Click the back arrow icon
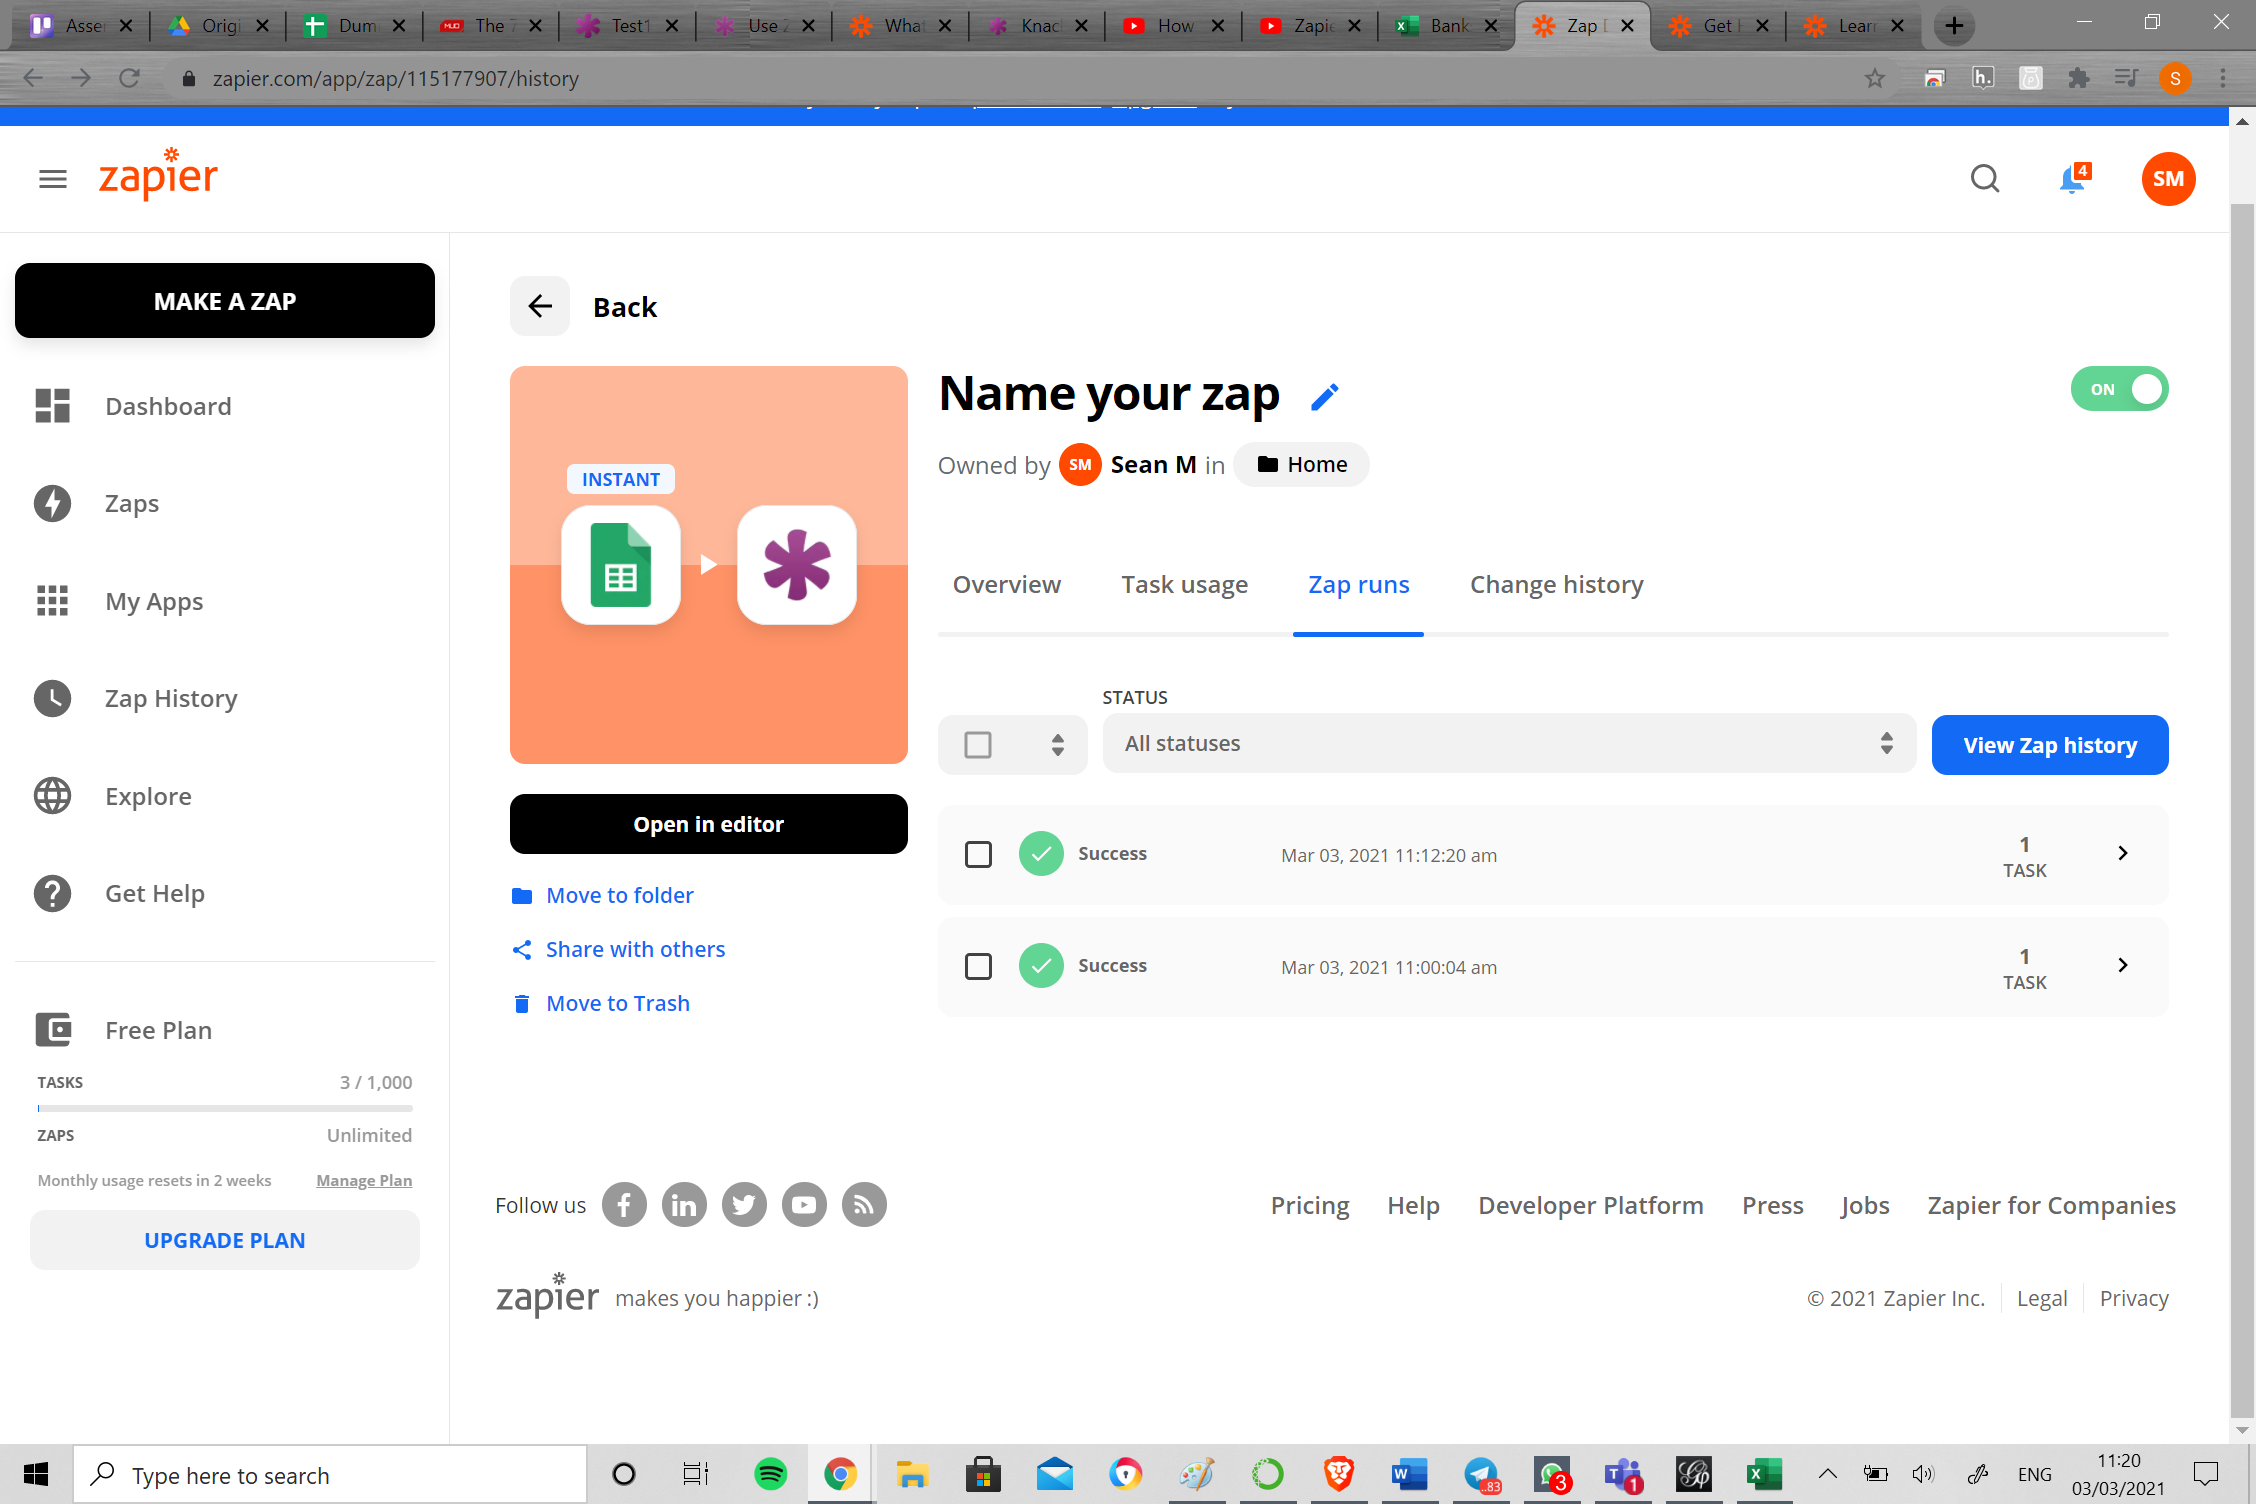Image resolution: width=2256 pixels, height=1504 pixels. 540,306
